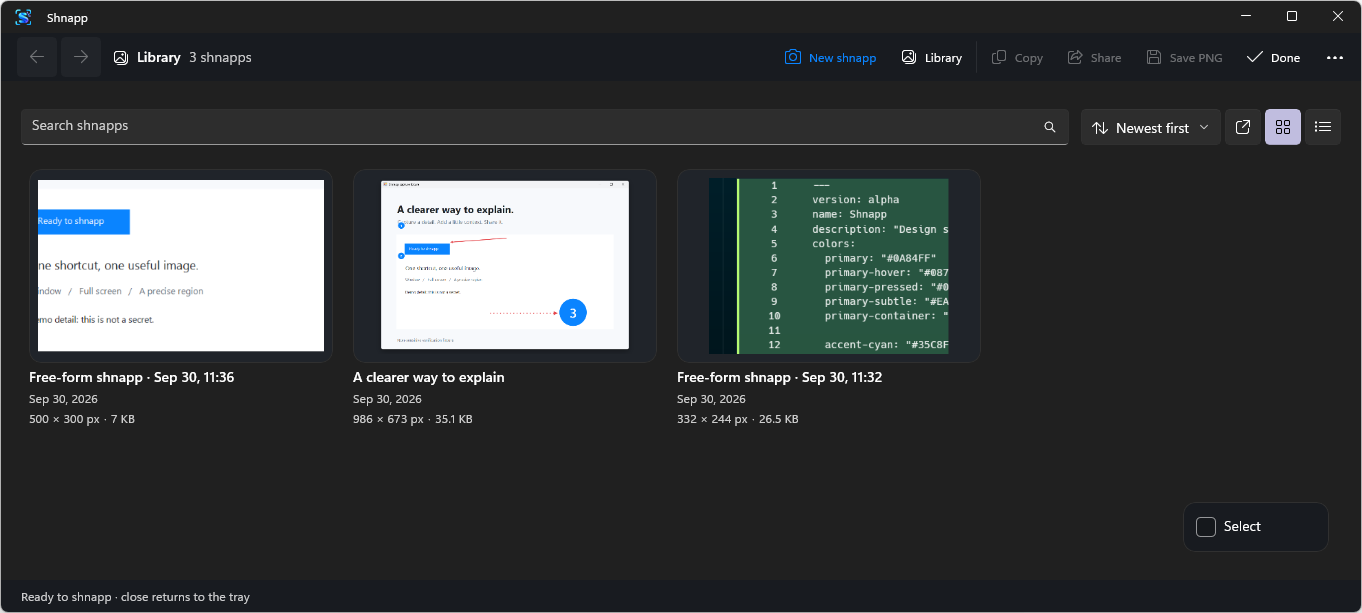The height and width of the screenshot is (613, 1362).
Task: Click the search magnifier icon
Action: (1050, 127)
